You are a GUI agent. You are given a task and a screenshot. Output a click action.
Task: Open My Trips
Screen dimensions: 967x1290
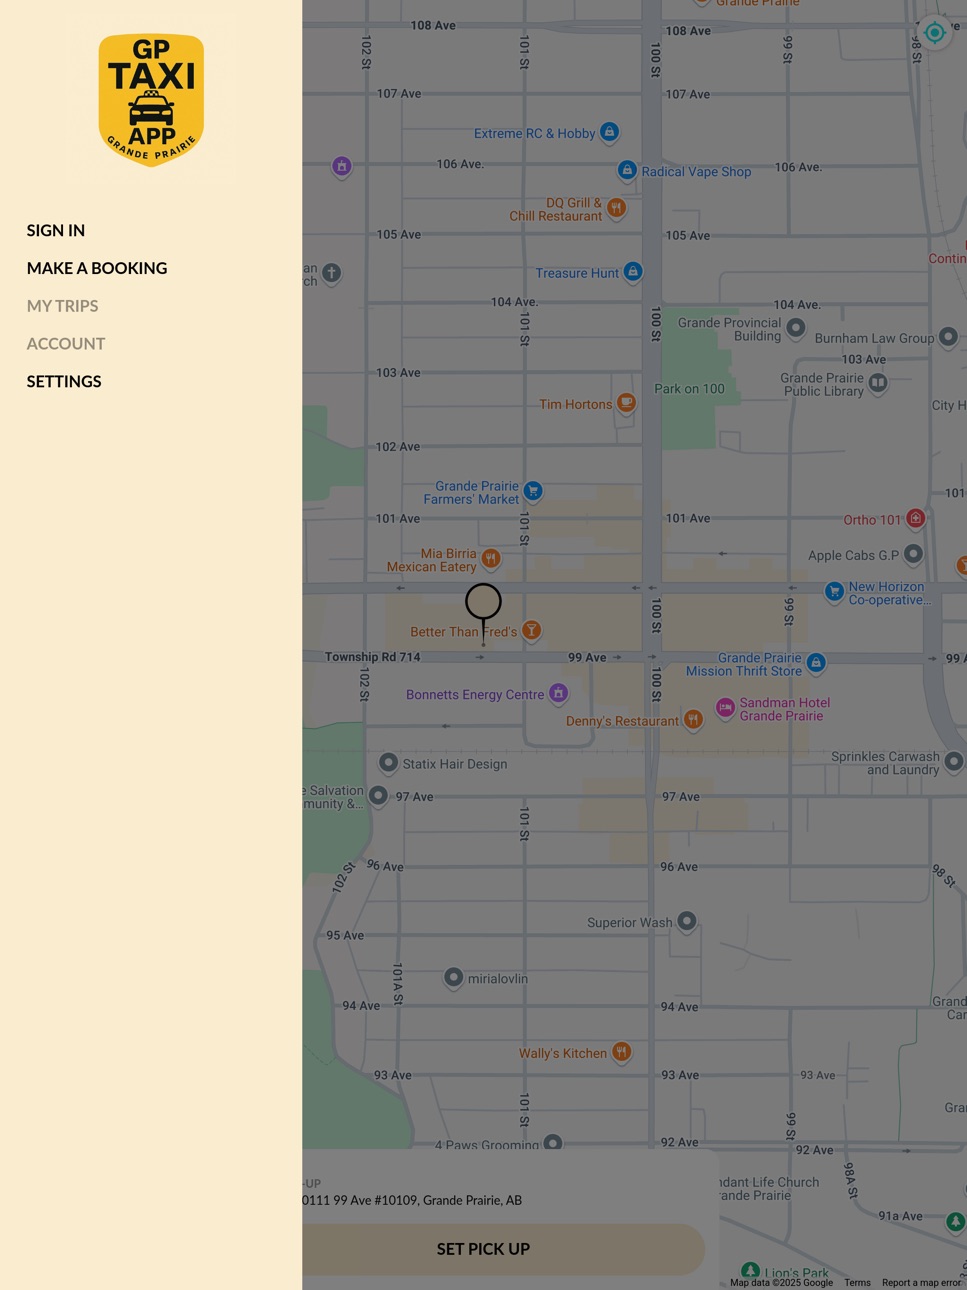coord(63,306)
